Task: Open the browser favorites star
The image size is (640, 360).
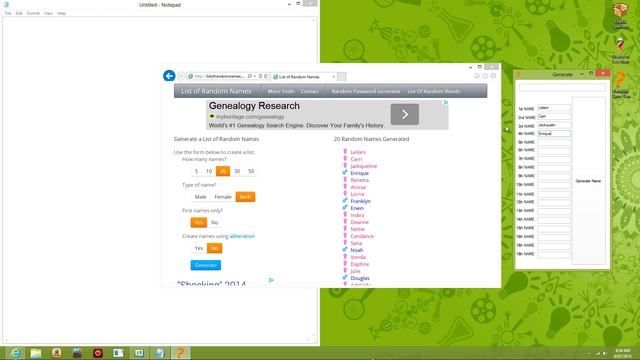Action: click(485, 76)
